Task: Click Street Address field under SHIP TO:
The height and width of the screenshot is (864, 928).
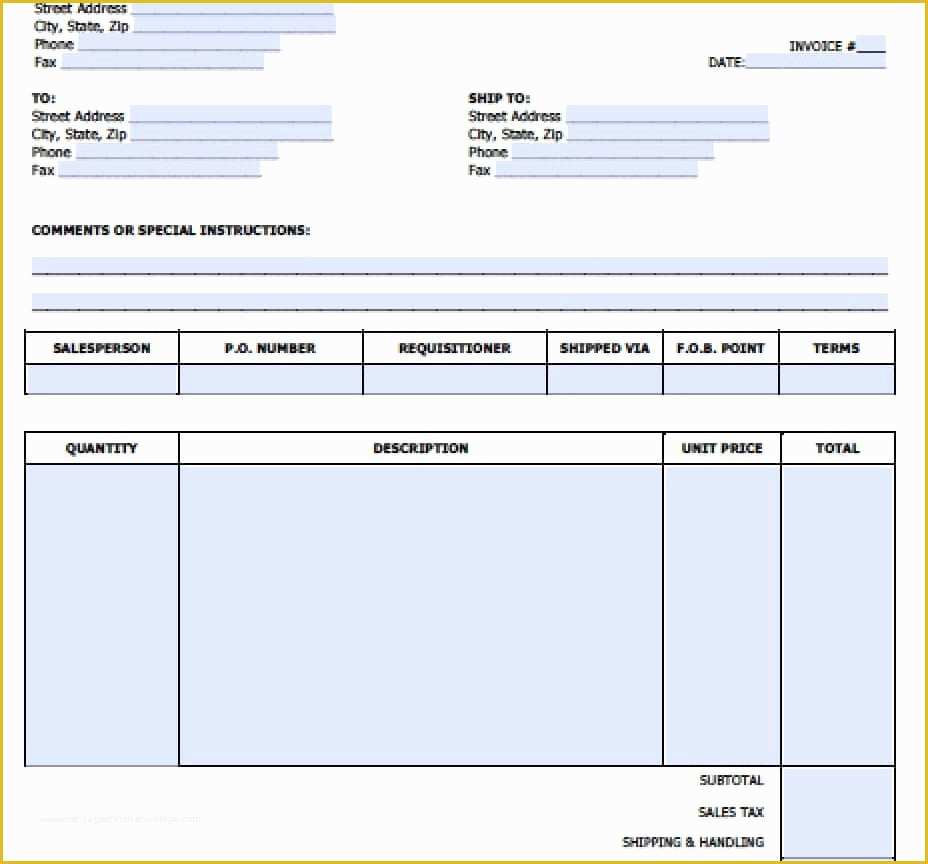Action: click(x=667, y=115)
